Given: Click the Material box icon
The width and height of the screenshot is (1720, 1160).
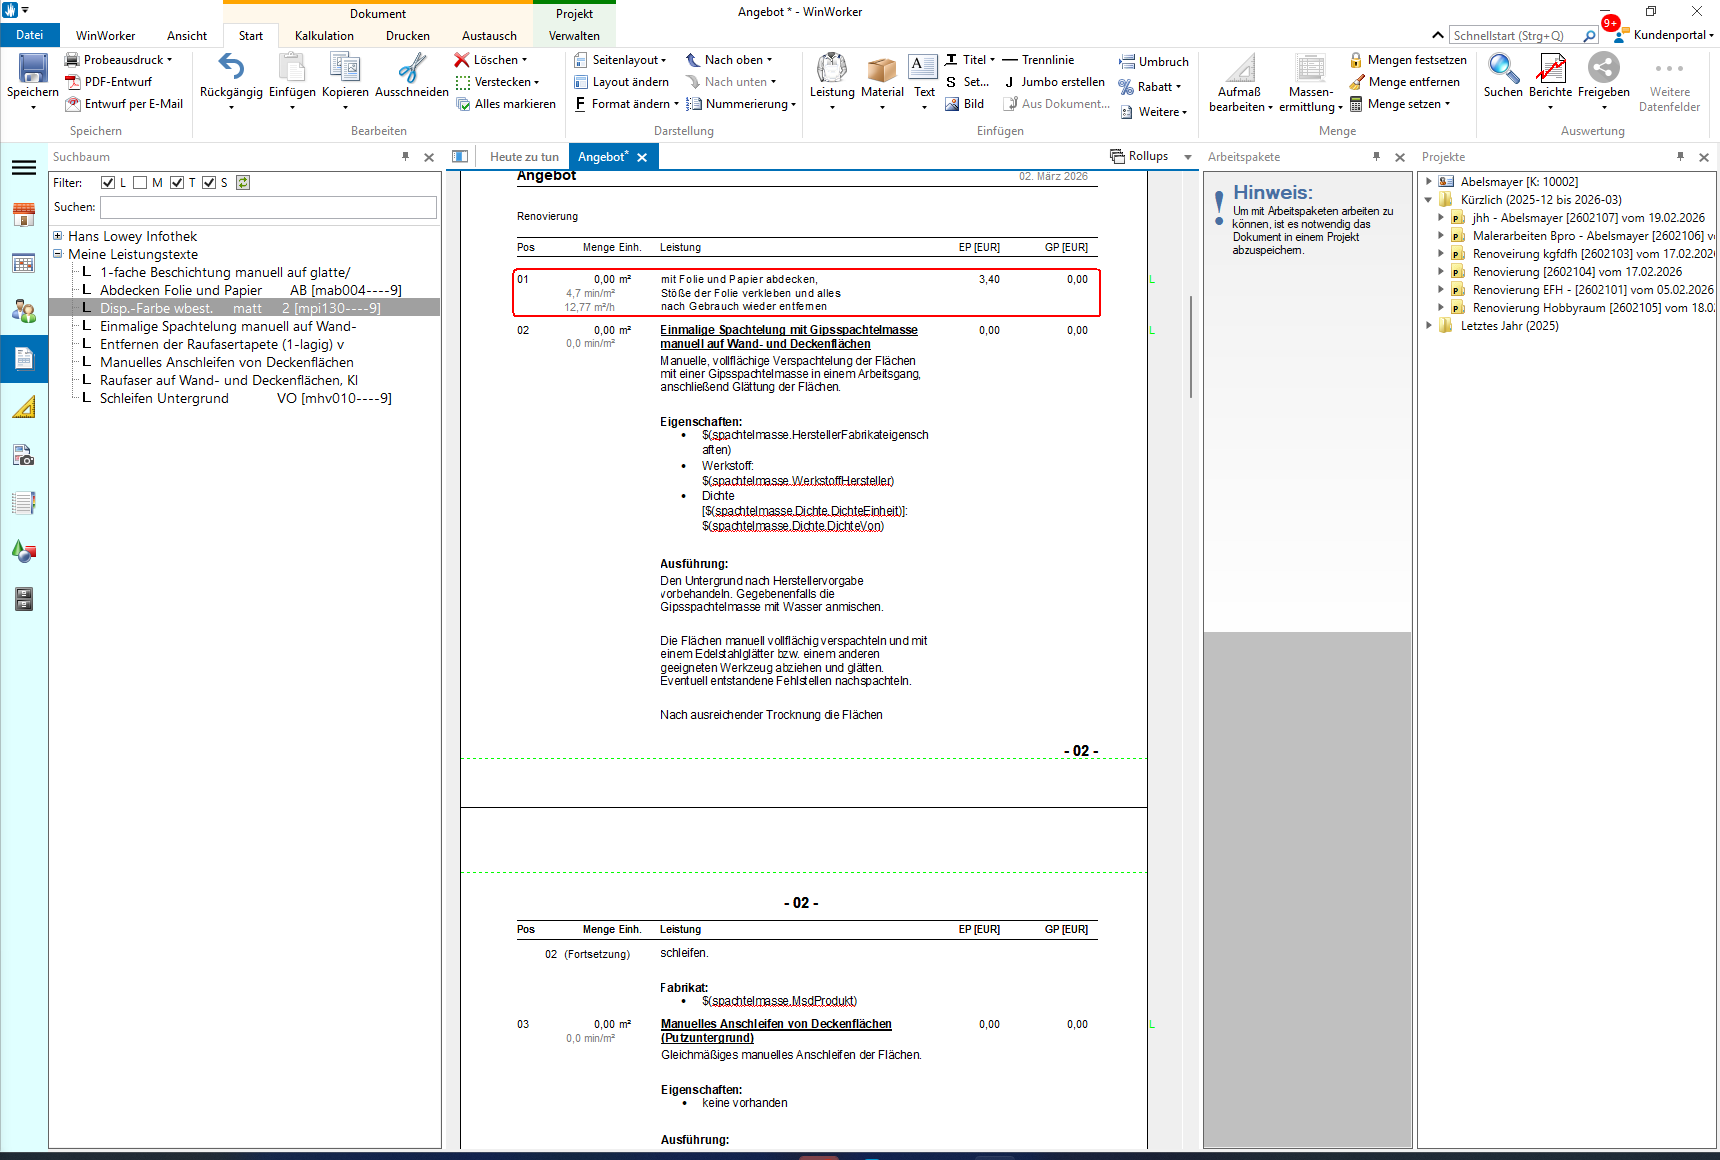Looking at the screenshot, I should click(x=881, y=69).
